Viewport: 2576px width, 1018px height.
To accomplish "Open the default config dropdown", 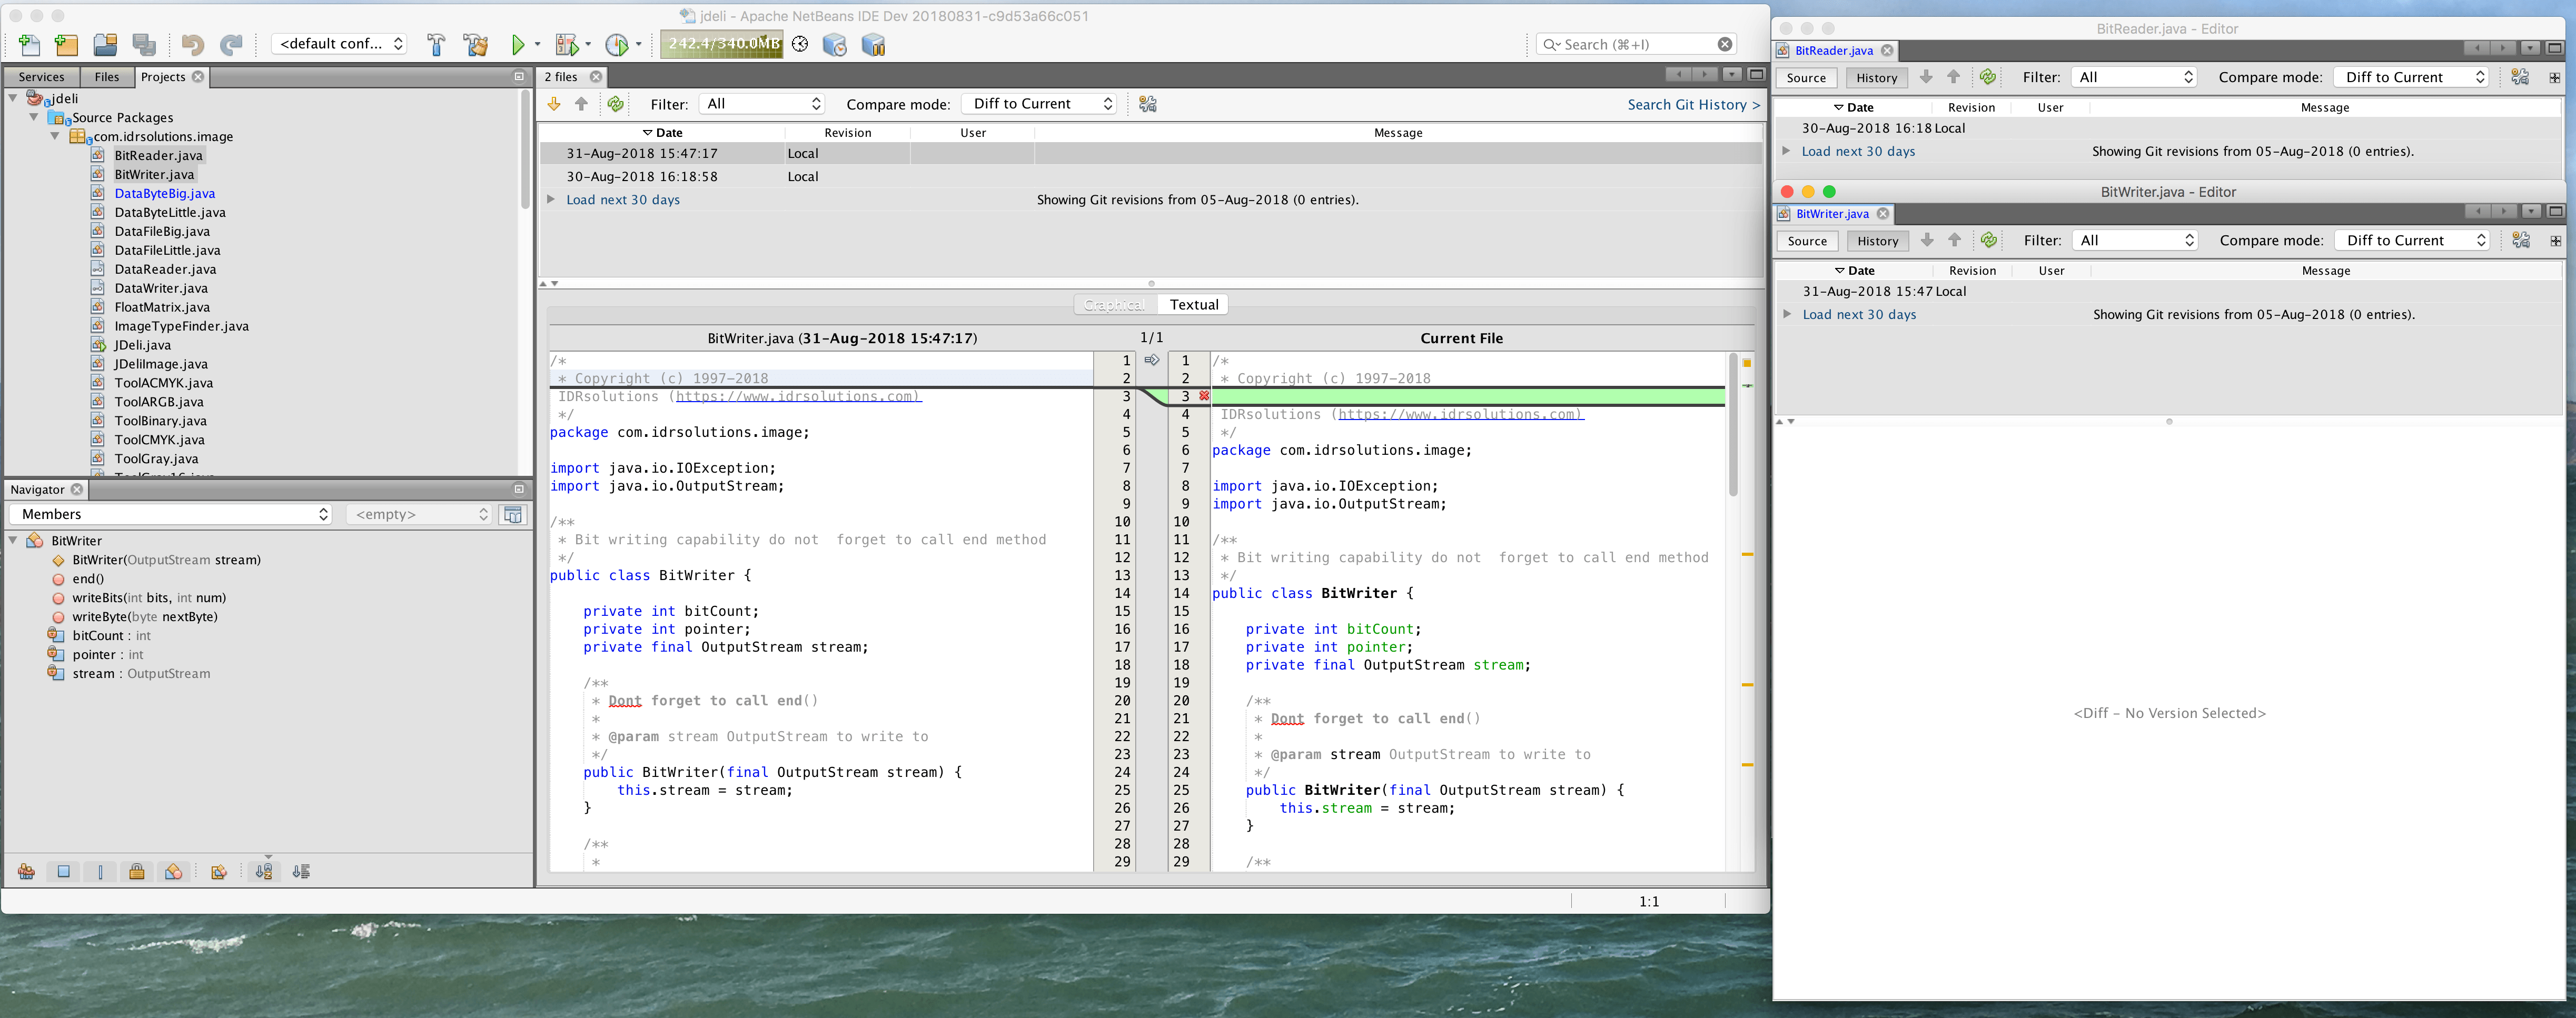I will click(x=340, y=44).
